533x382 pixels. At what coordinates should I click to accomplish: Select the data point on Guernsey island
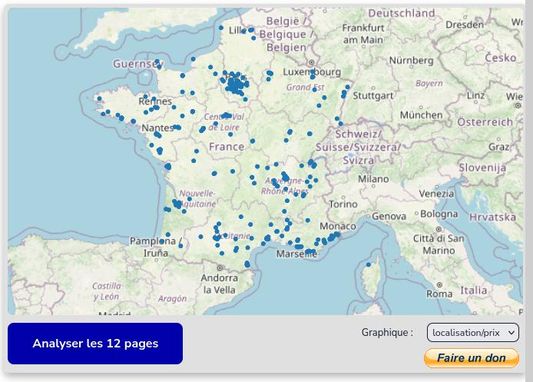[x=157, y=62]
